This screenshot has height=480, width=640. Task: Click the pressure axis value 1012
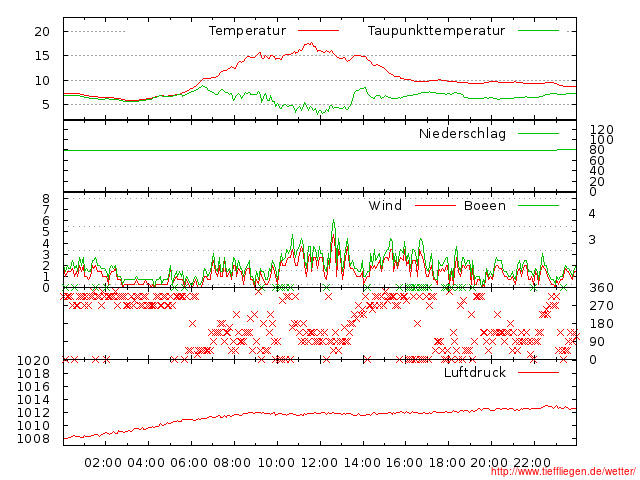tap(33, 413)
